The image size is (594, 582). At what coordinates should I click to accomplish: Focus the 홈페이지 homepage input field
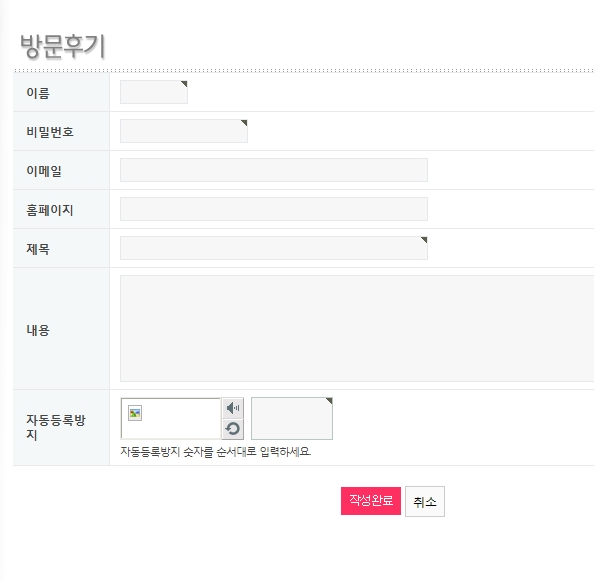[x=274, y=209]
